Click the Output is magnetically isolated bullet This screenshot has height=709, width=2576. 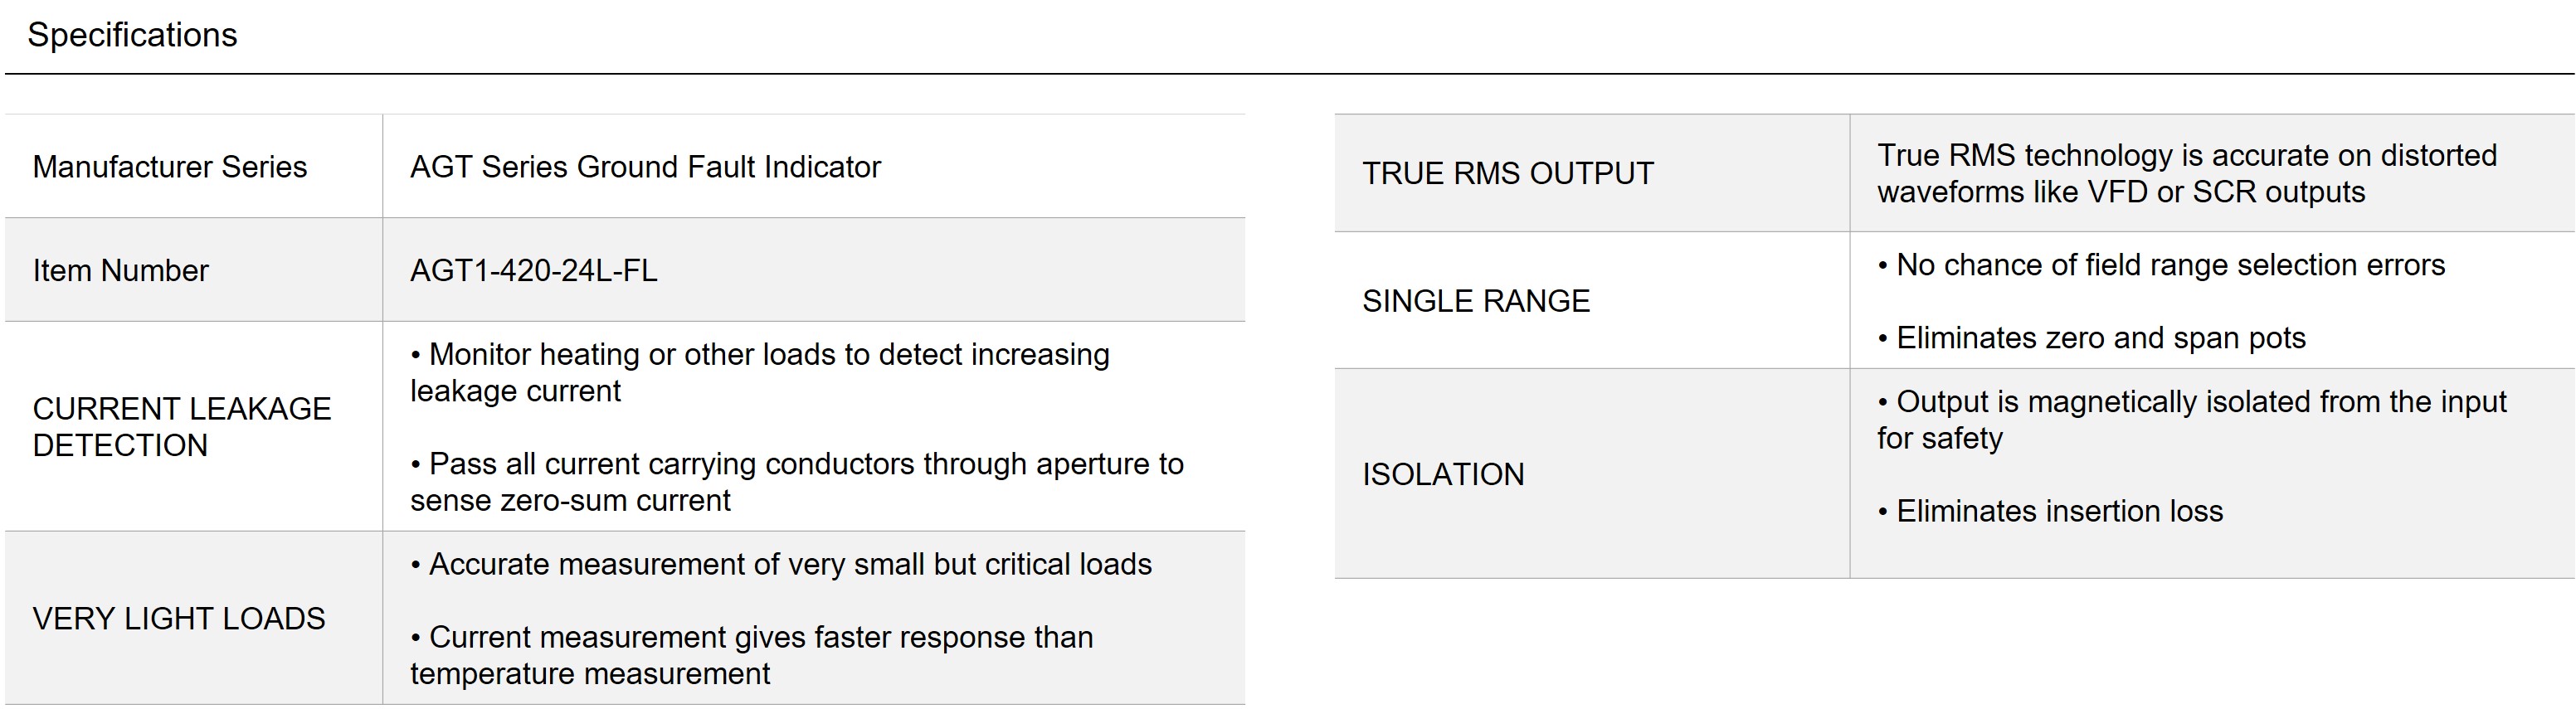click(2192, 420)
